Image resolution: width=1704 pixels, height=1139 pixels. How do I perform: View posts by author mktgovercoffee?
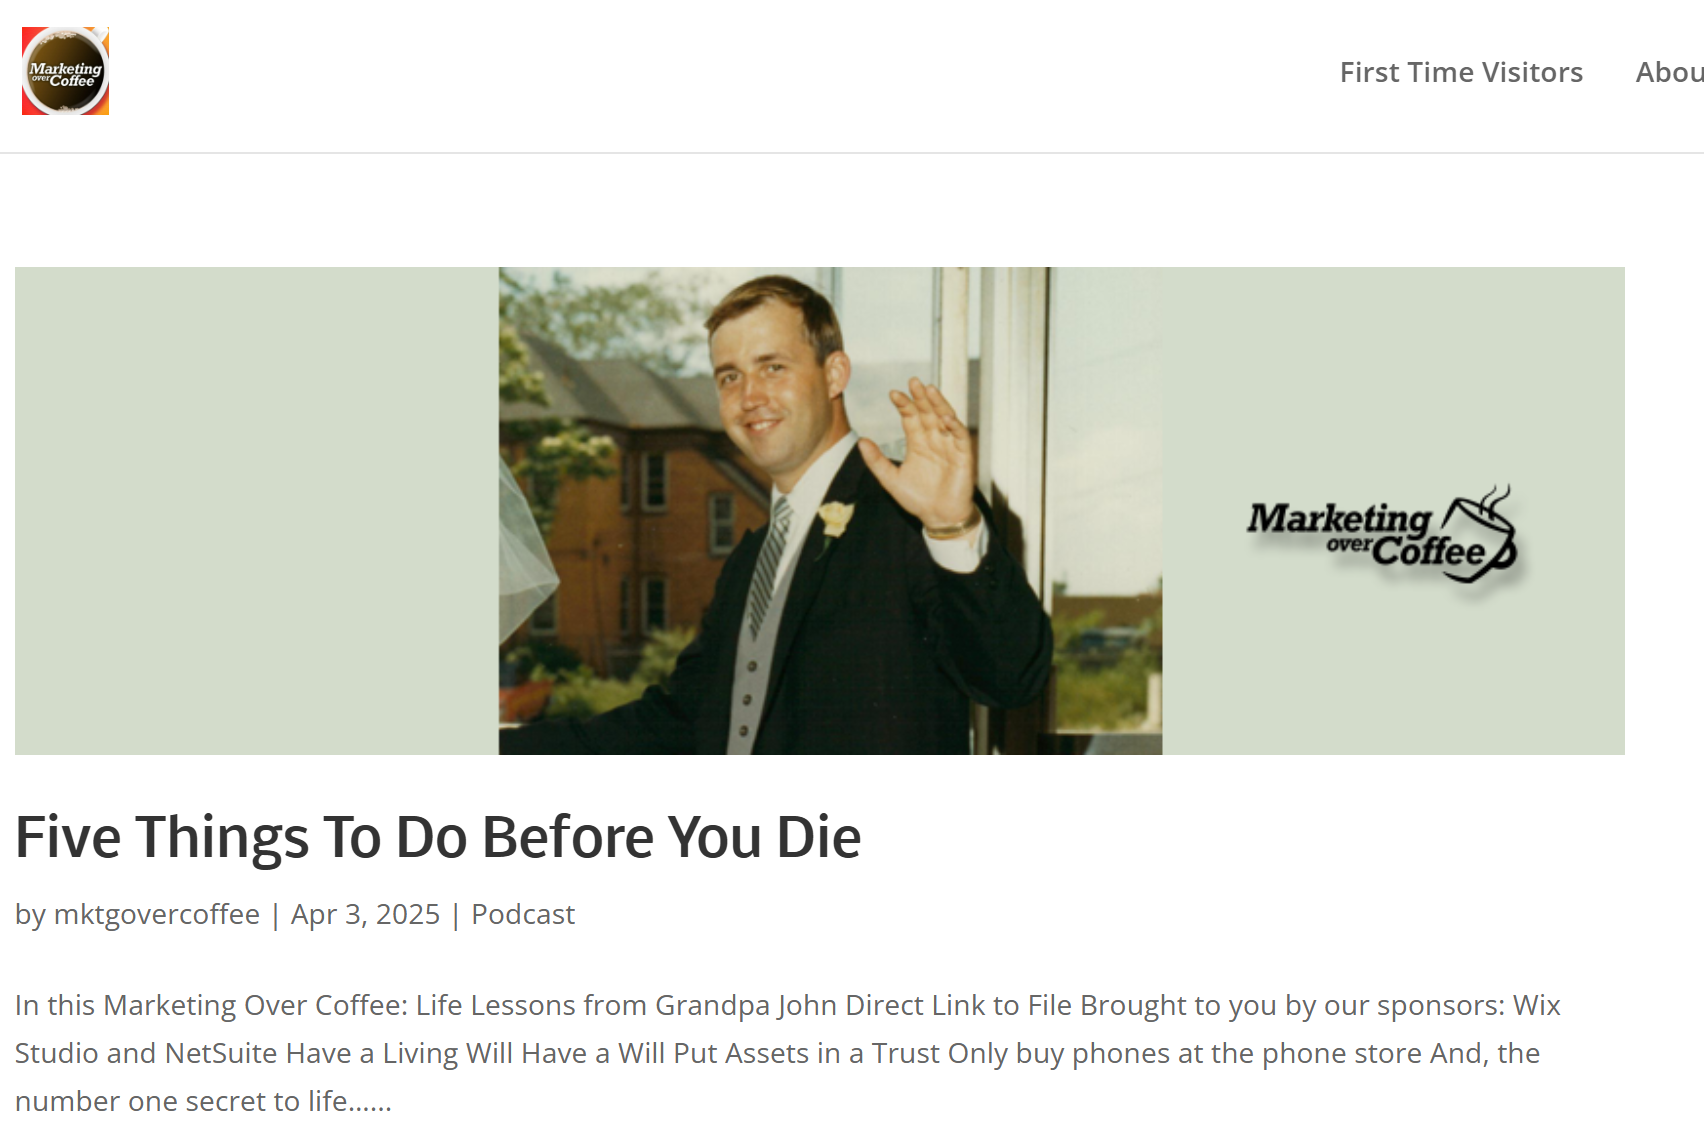click(x=157, y=914)
